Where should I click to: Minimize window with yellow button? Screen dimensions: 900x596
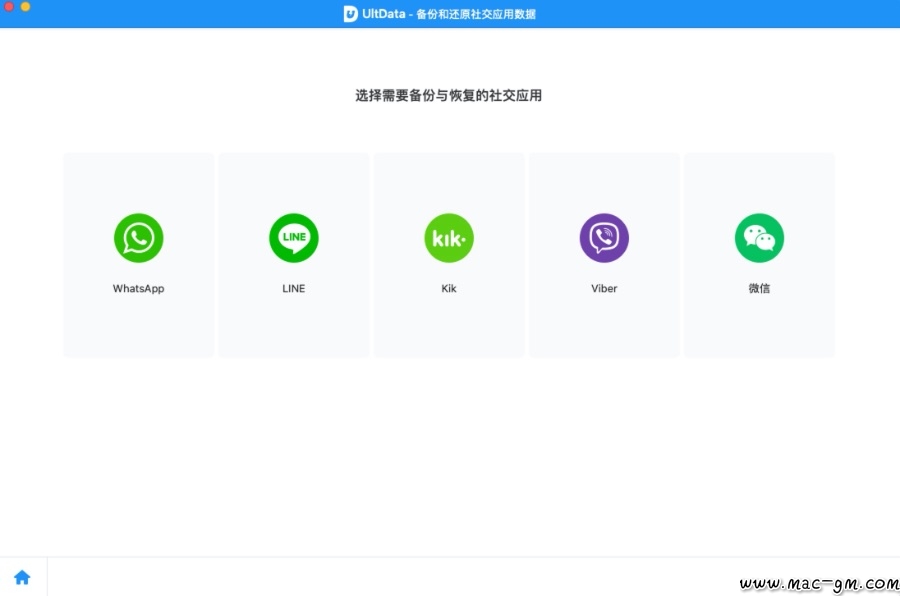pos(25,6)
